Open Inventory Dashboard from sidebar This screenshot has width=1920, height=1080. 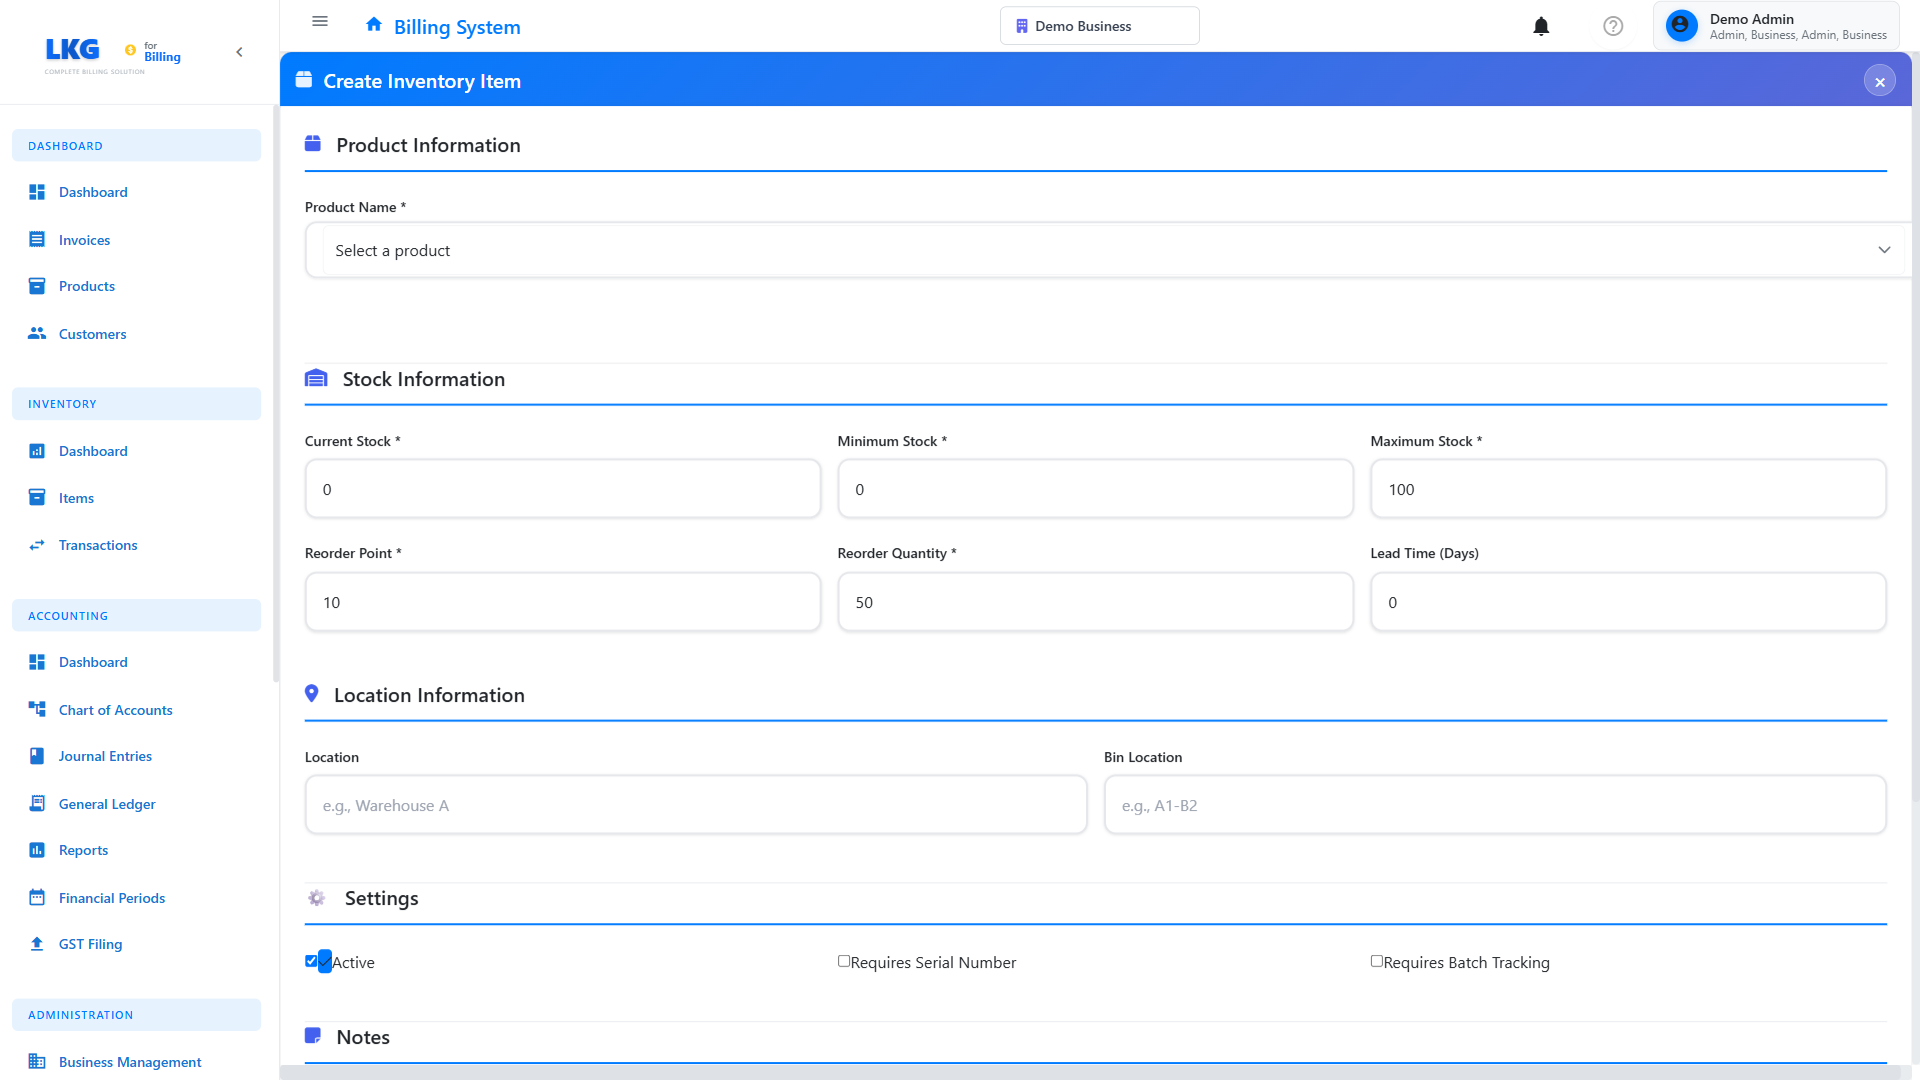(x=93, y=451)
